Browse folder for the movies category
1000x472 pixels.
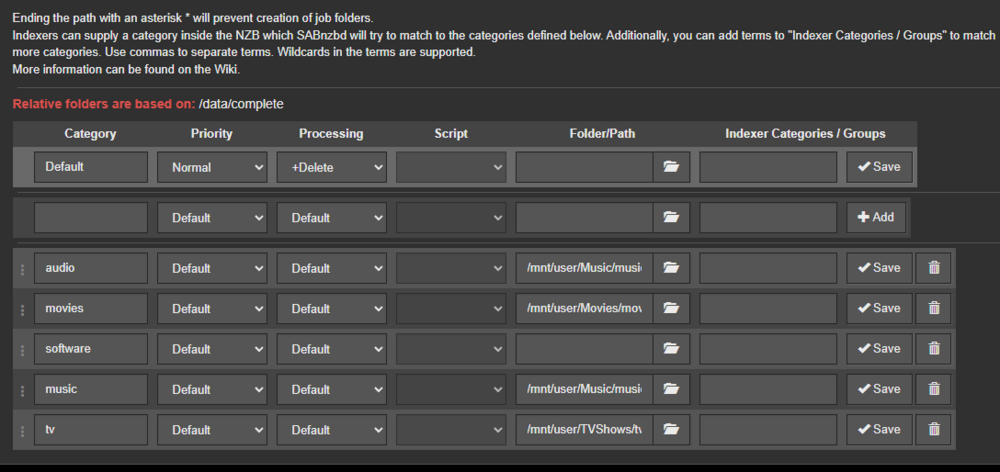671,308
